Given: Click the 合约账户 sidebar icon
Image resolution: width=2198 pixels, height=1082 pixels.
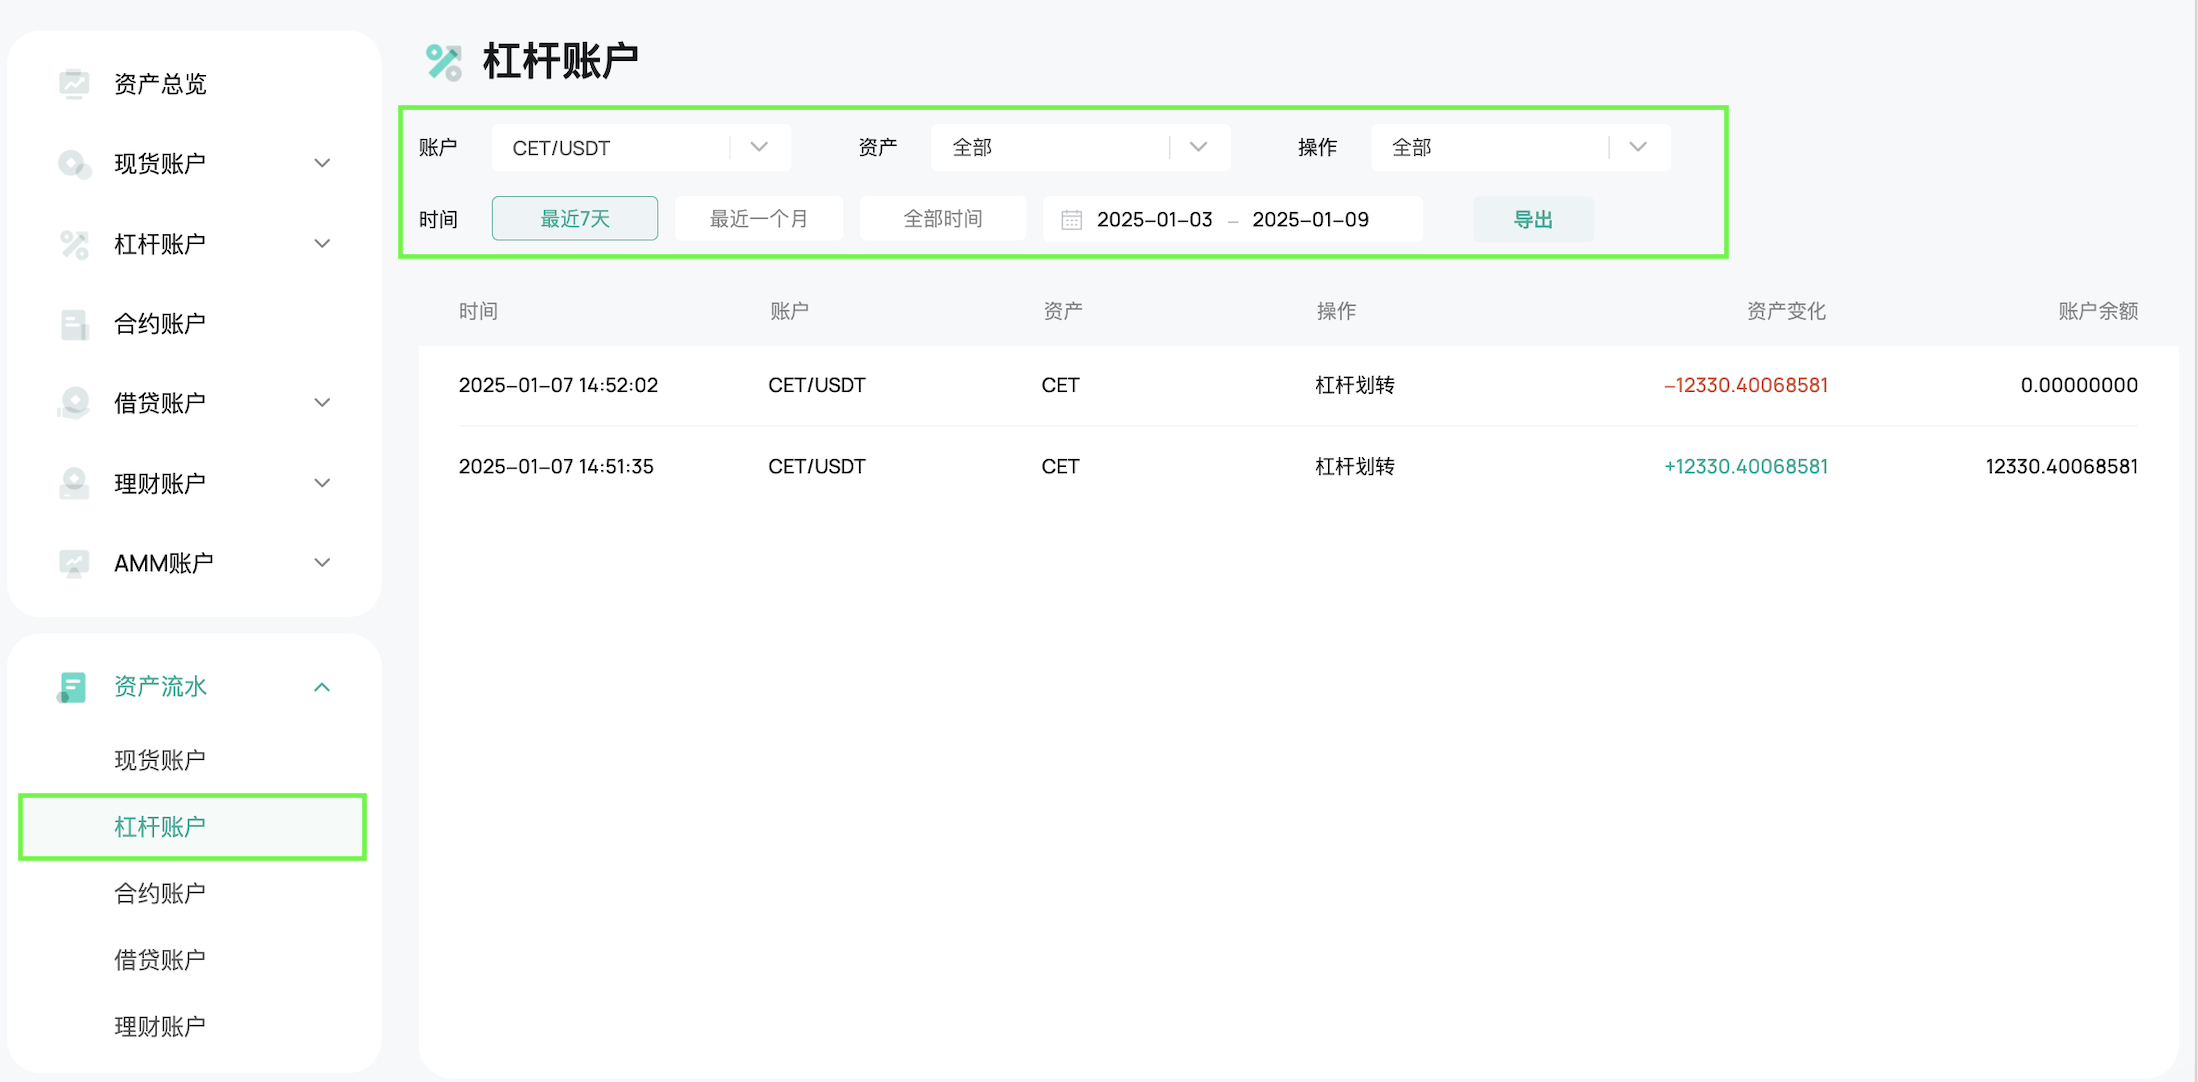Looking at the screenshot, I should [x=74, y=324].
